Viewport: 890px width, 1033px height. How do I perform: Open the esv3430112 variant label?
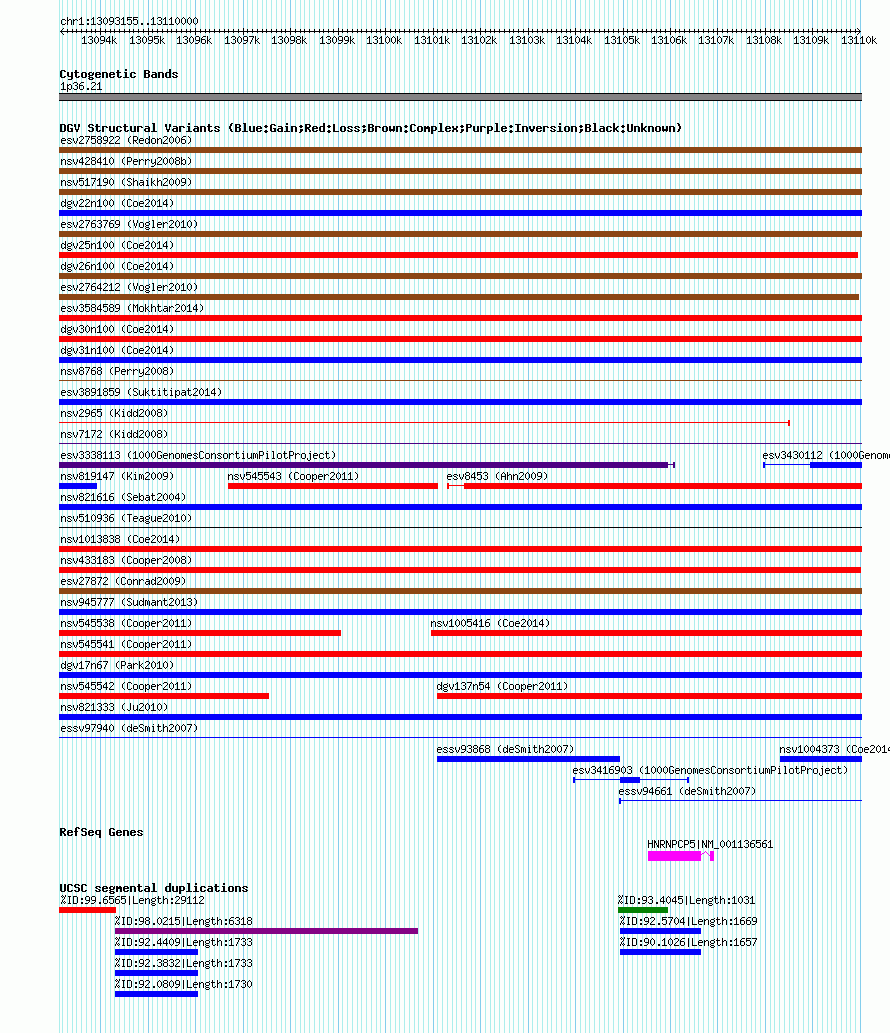[x=826, y=456]
